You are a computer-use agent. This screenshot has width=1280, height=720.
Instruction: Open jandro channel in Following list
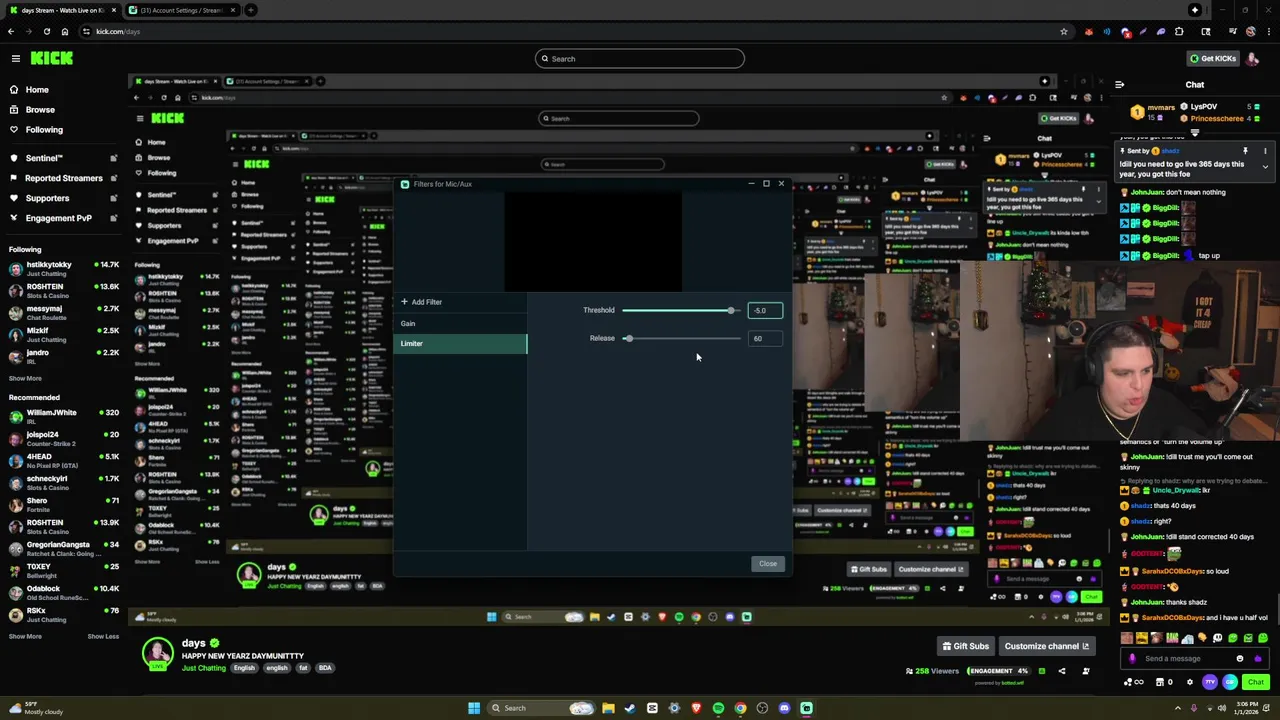click(x=63, y=356)
